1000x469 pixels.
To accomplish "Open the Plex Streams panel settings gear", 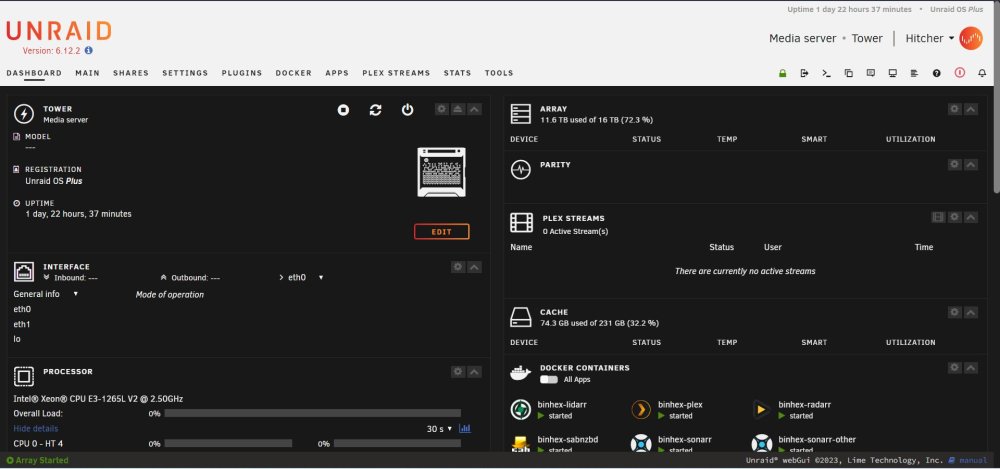I will (954, 218).
